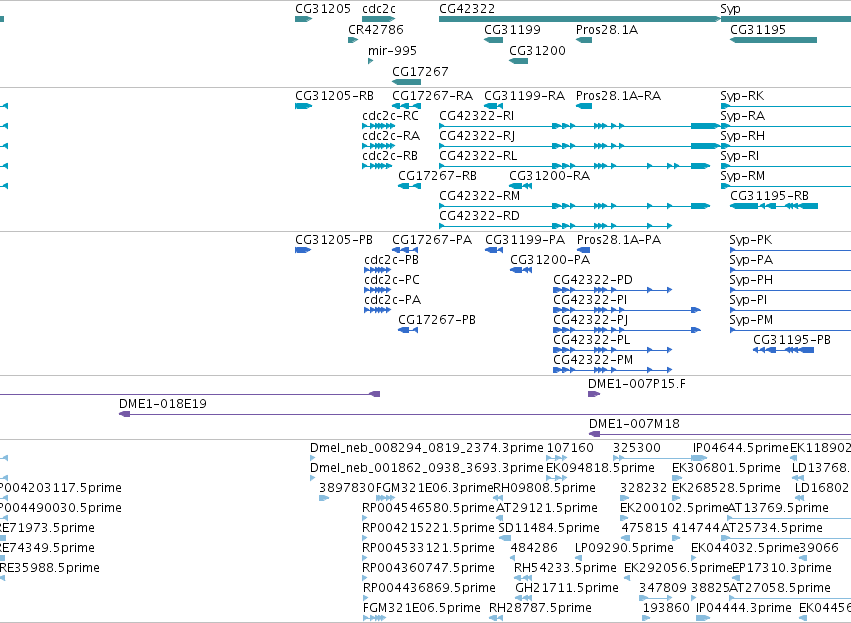The height and width of the screenshot is (623, 851).
Task: Select protein CG42322-PL
Action: (x=613, y=351)
